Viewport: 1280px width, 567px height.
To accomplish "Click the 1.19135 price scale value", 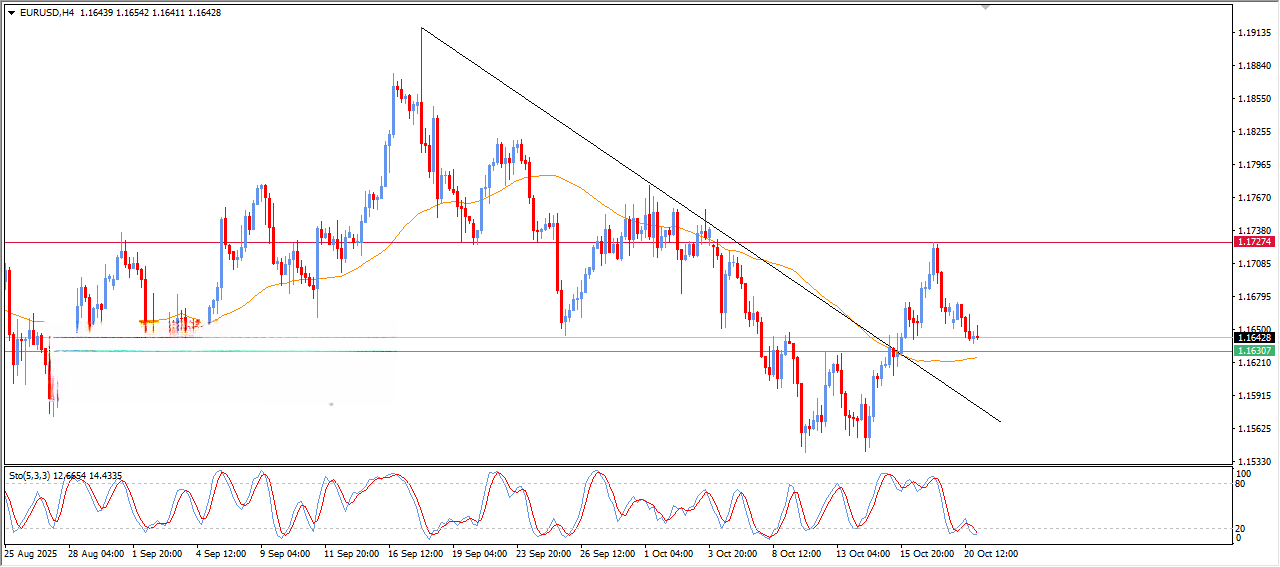I will (x=1254, y=33).
